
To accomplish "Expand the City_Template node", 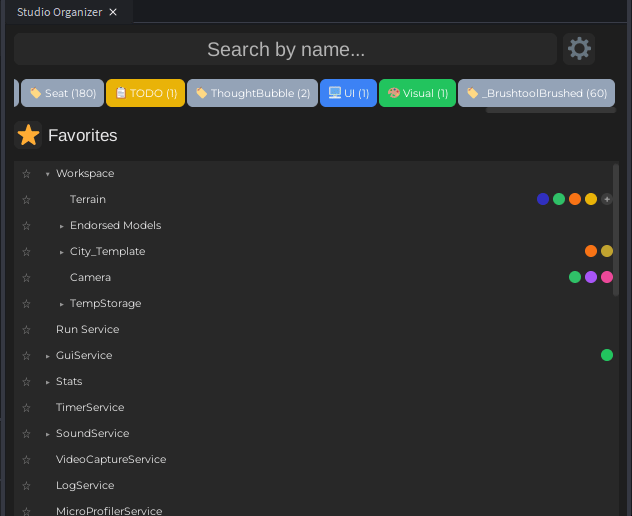I will click(61, 252).
